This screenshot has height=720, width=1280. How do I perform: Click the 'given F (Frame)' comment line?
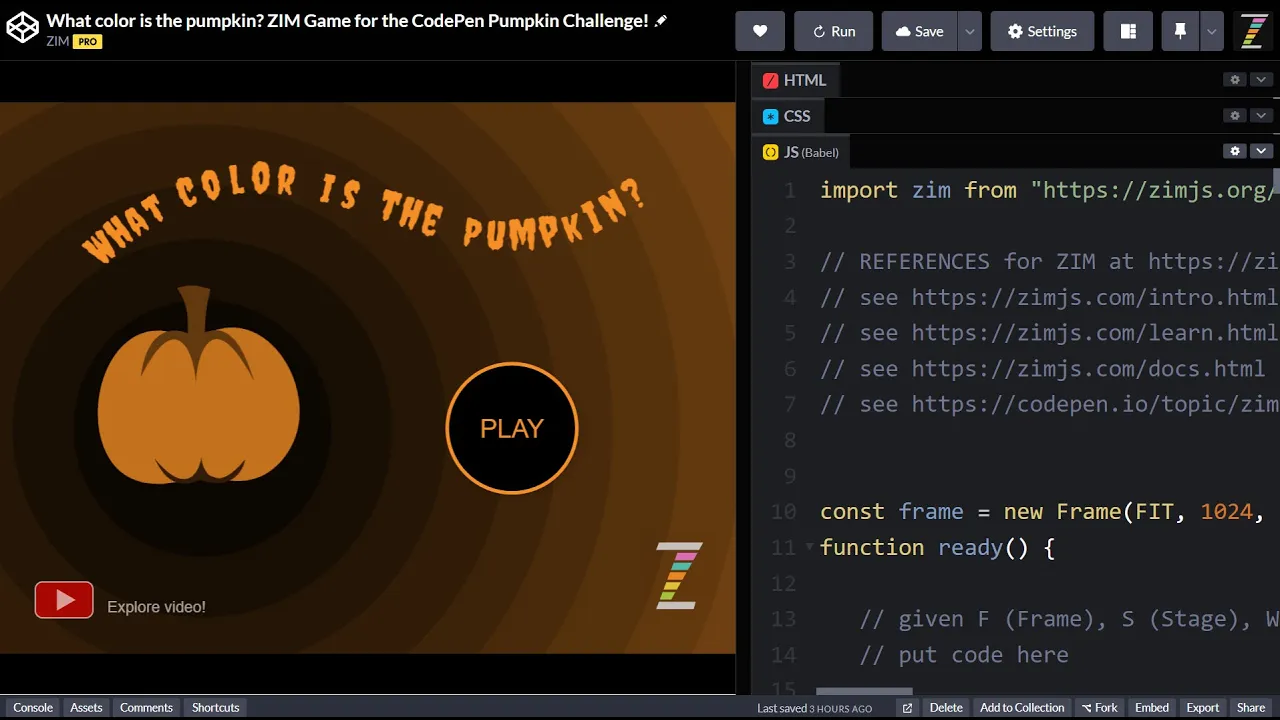[x=1068, y=619]
